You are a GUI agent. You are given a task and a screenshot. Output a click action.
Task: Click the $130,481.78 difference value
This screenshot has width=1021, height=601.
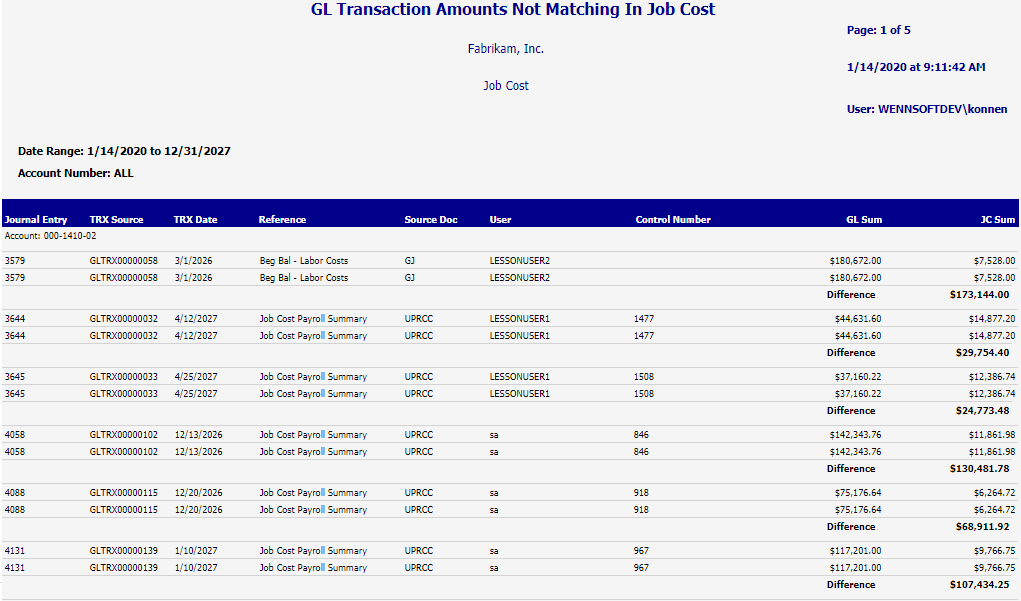[979, 469]
